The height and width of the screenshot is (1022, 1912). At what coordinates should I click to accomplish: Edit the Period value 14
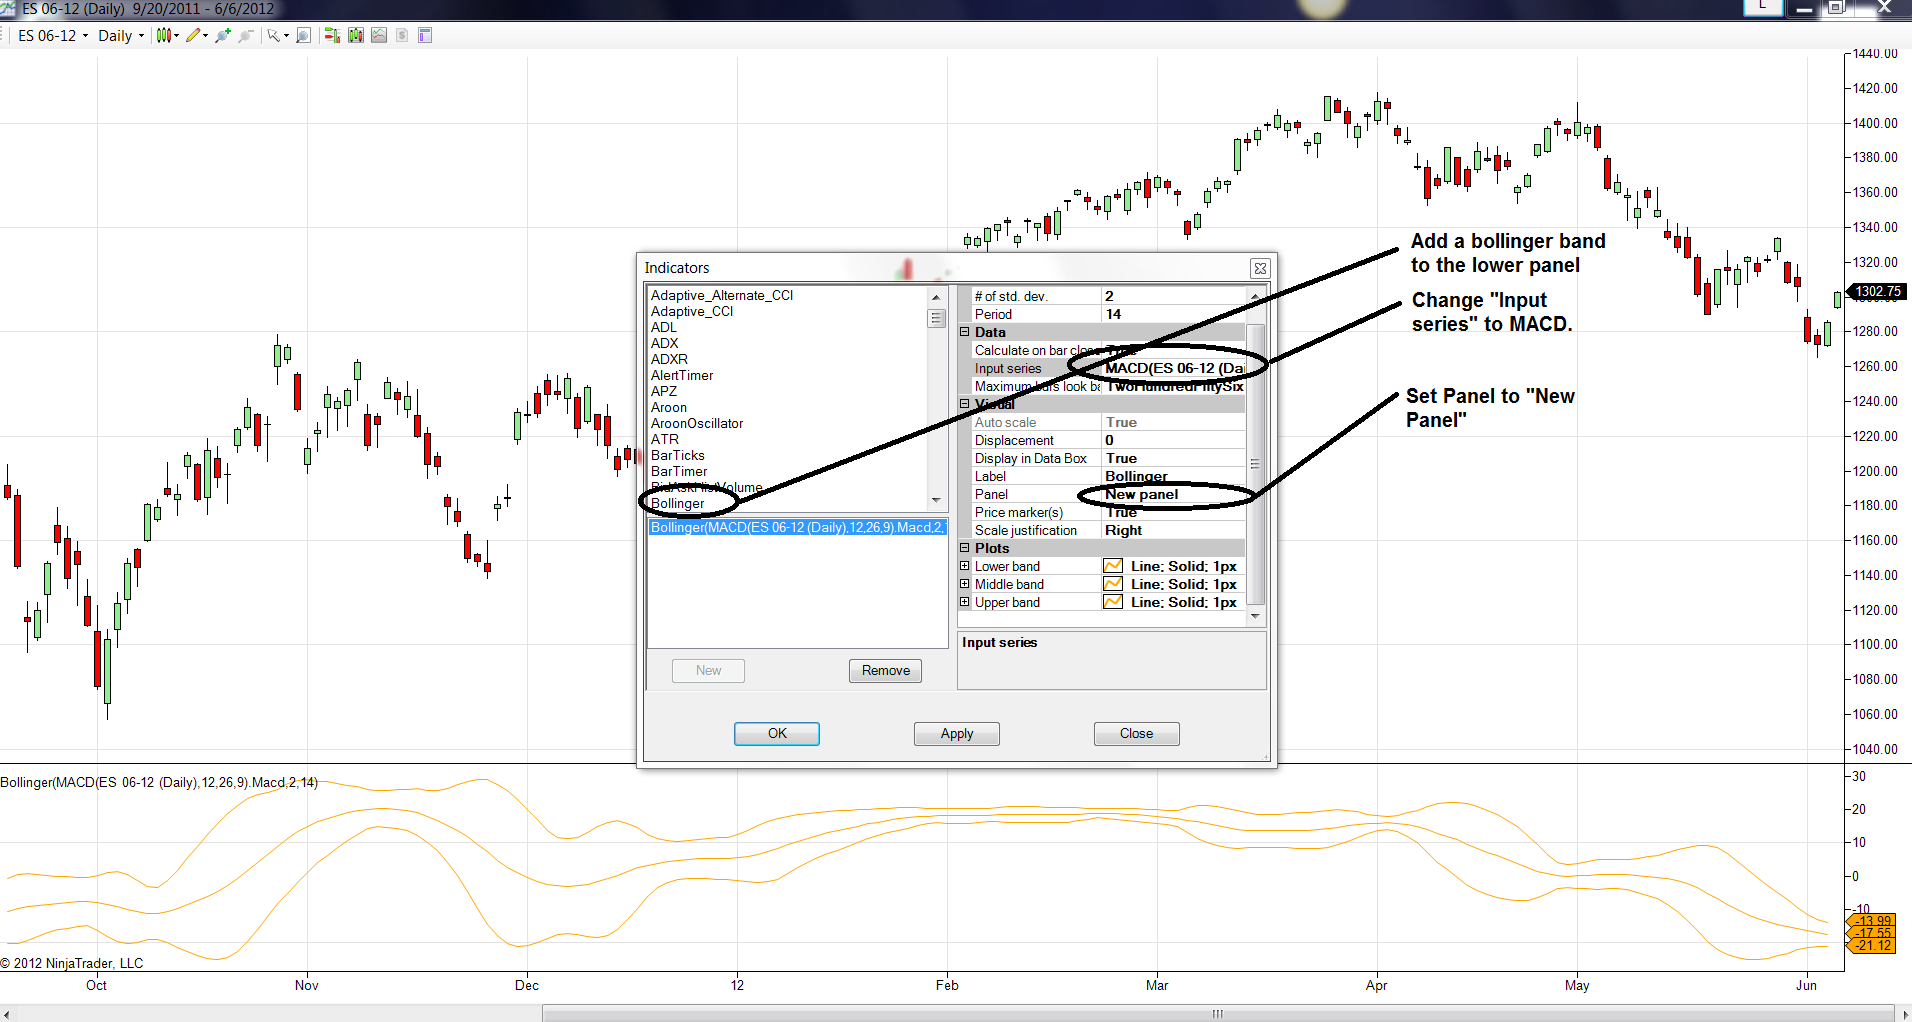pos(1173,314)
